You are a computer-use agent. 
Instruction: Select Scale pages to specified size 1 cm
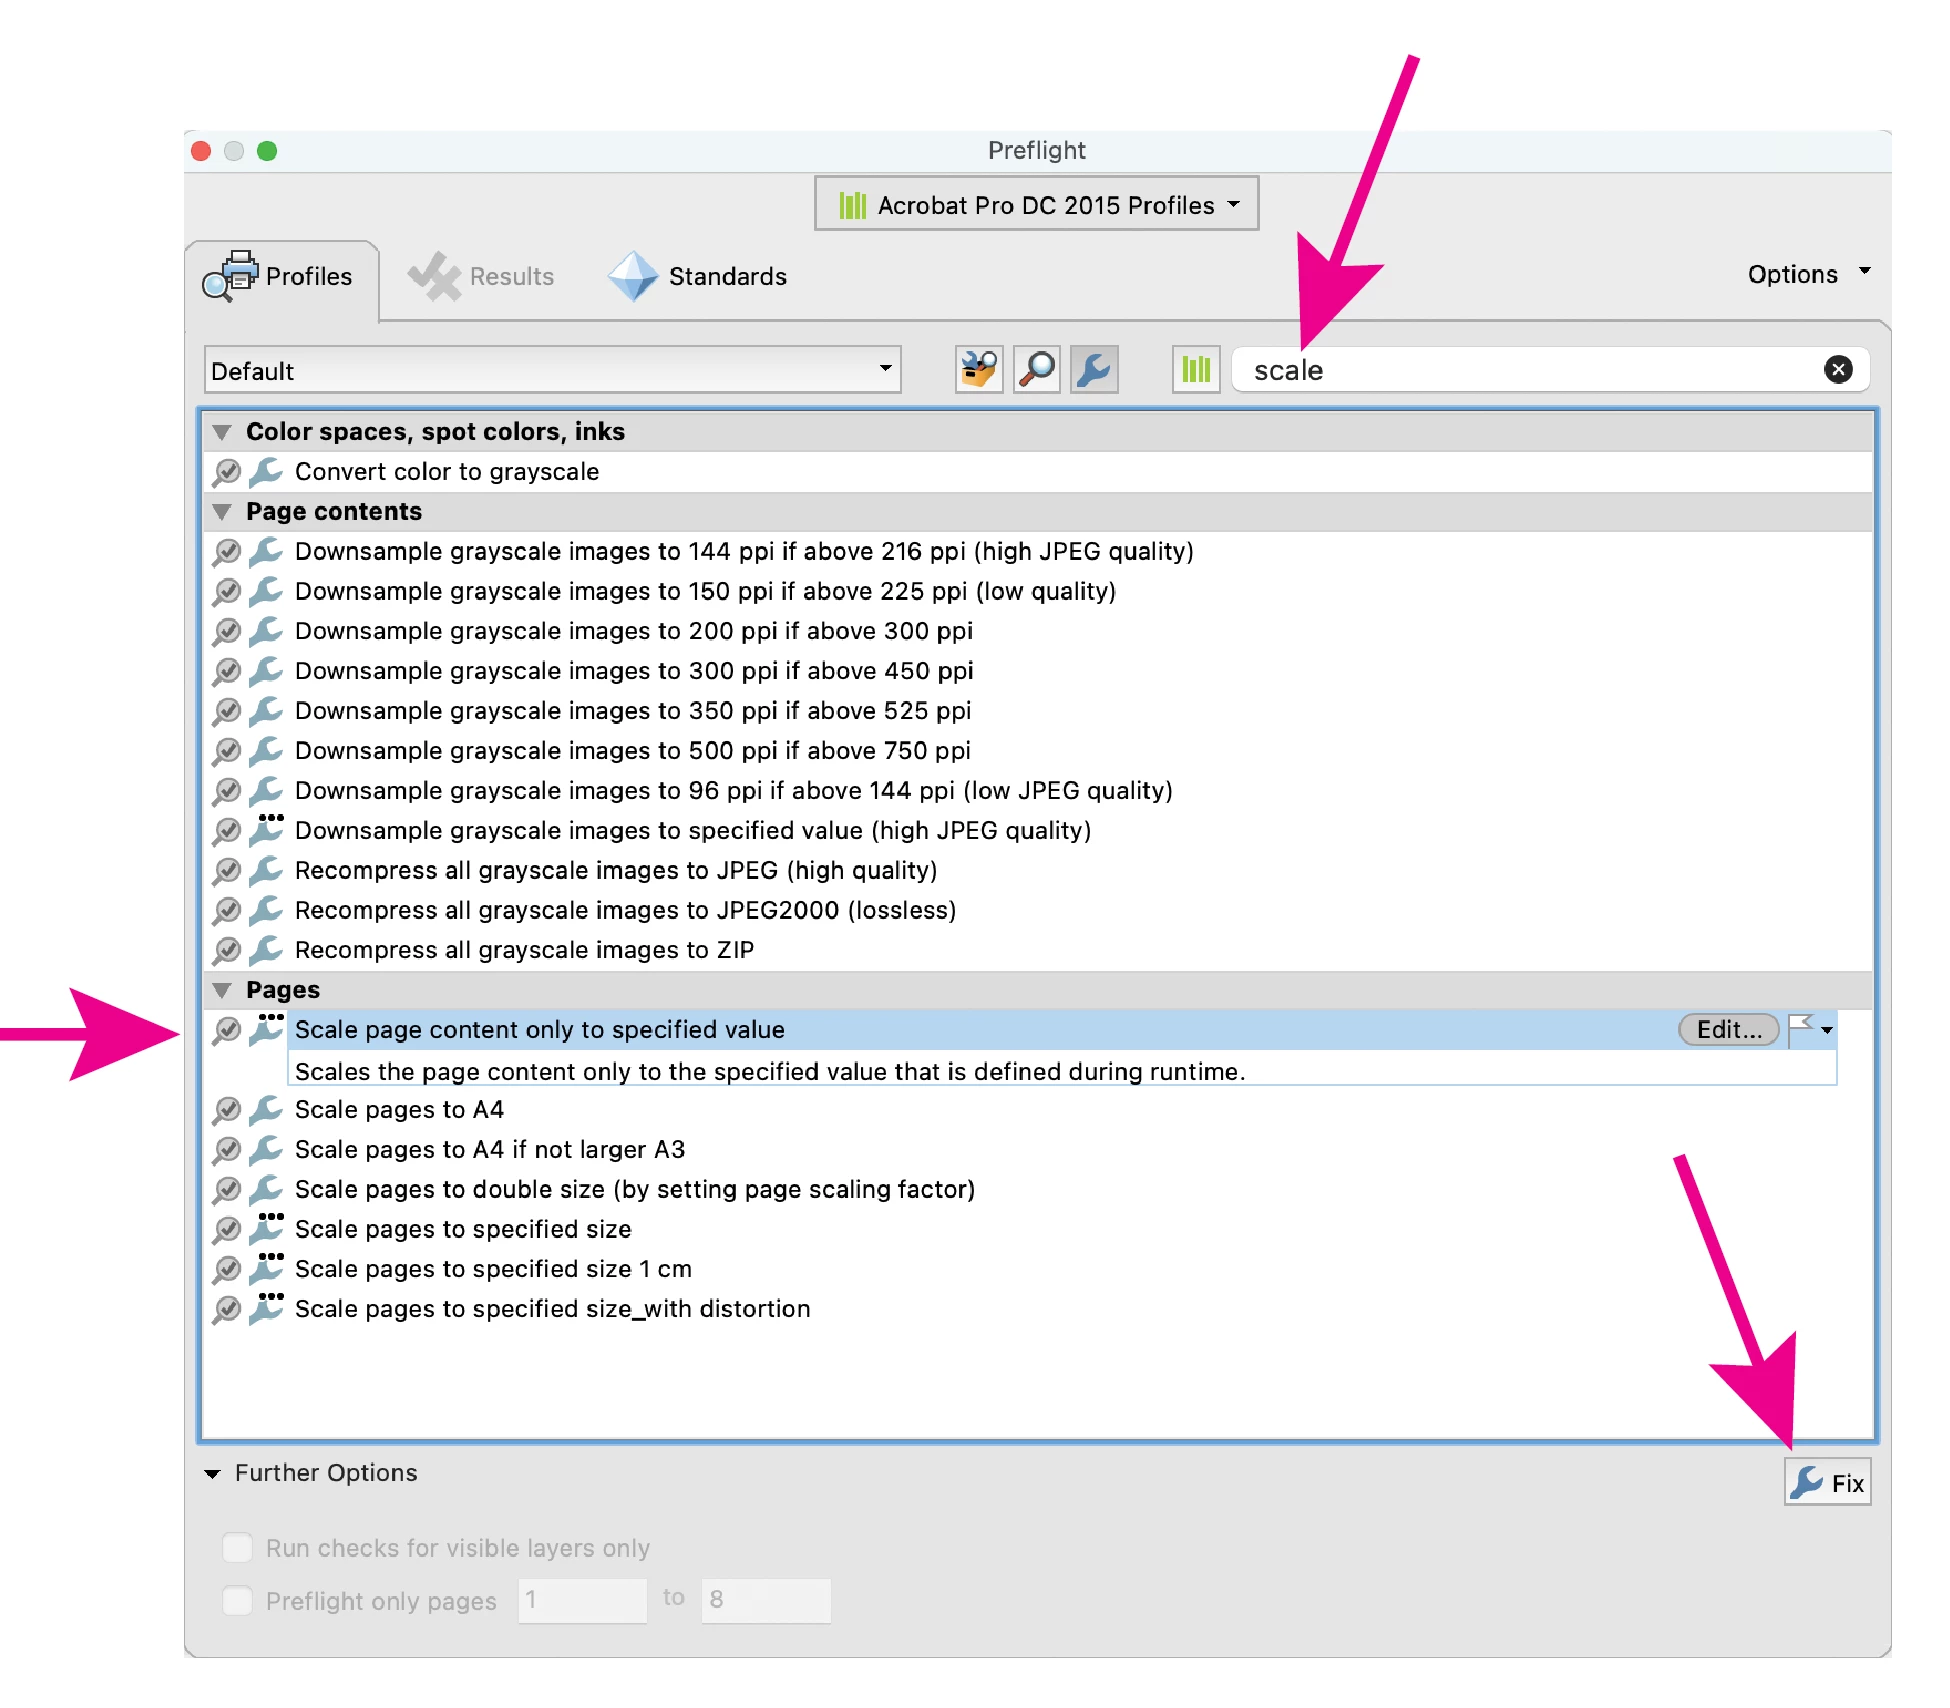coord(493,1269)
